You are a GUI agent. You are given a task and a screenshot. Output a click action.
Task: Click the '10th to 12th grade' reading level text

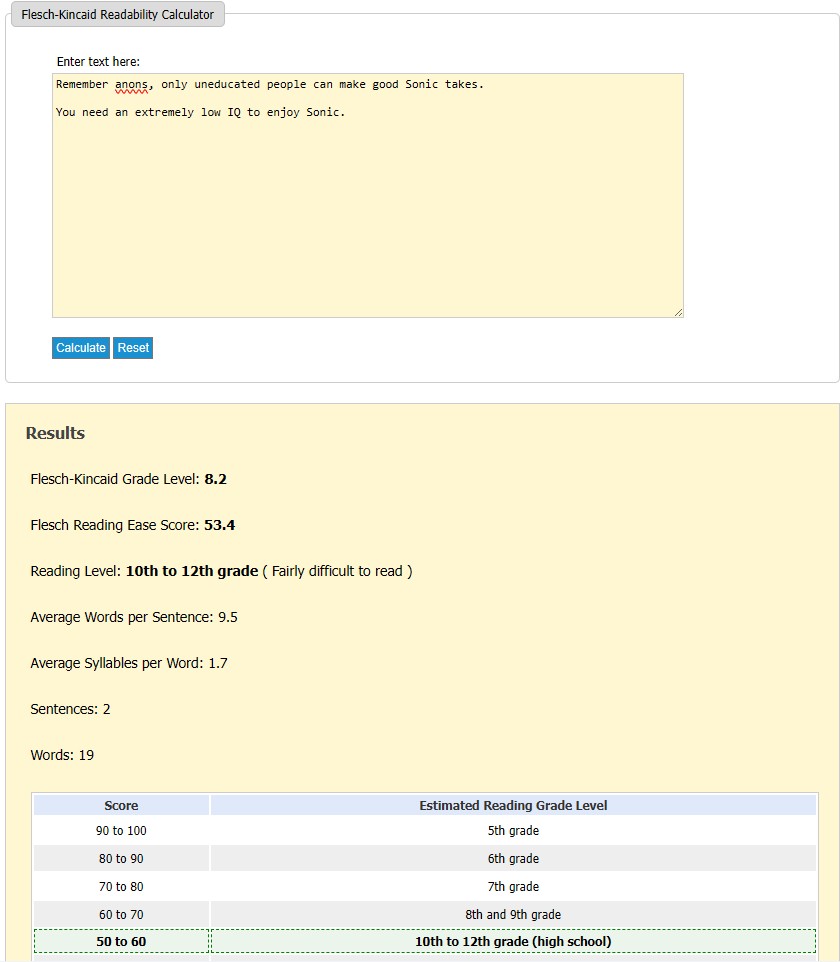(192, 571)
